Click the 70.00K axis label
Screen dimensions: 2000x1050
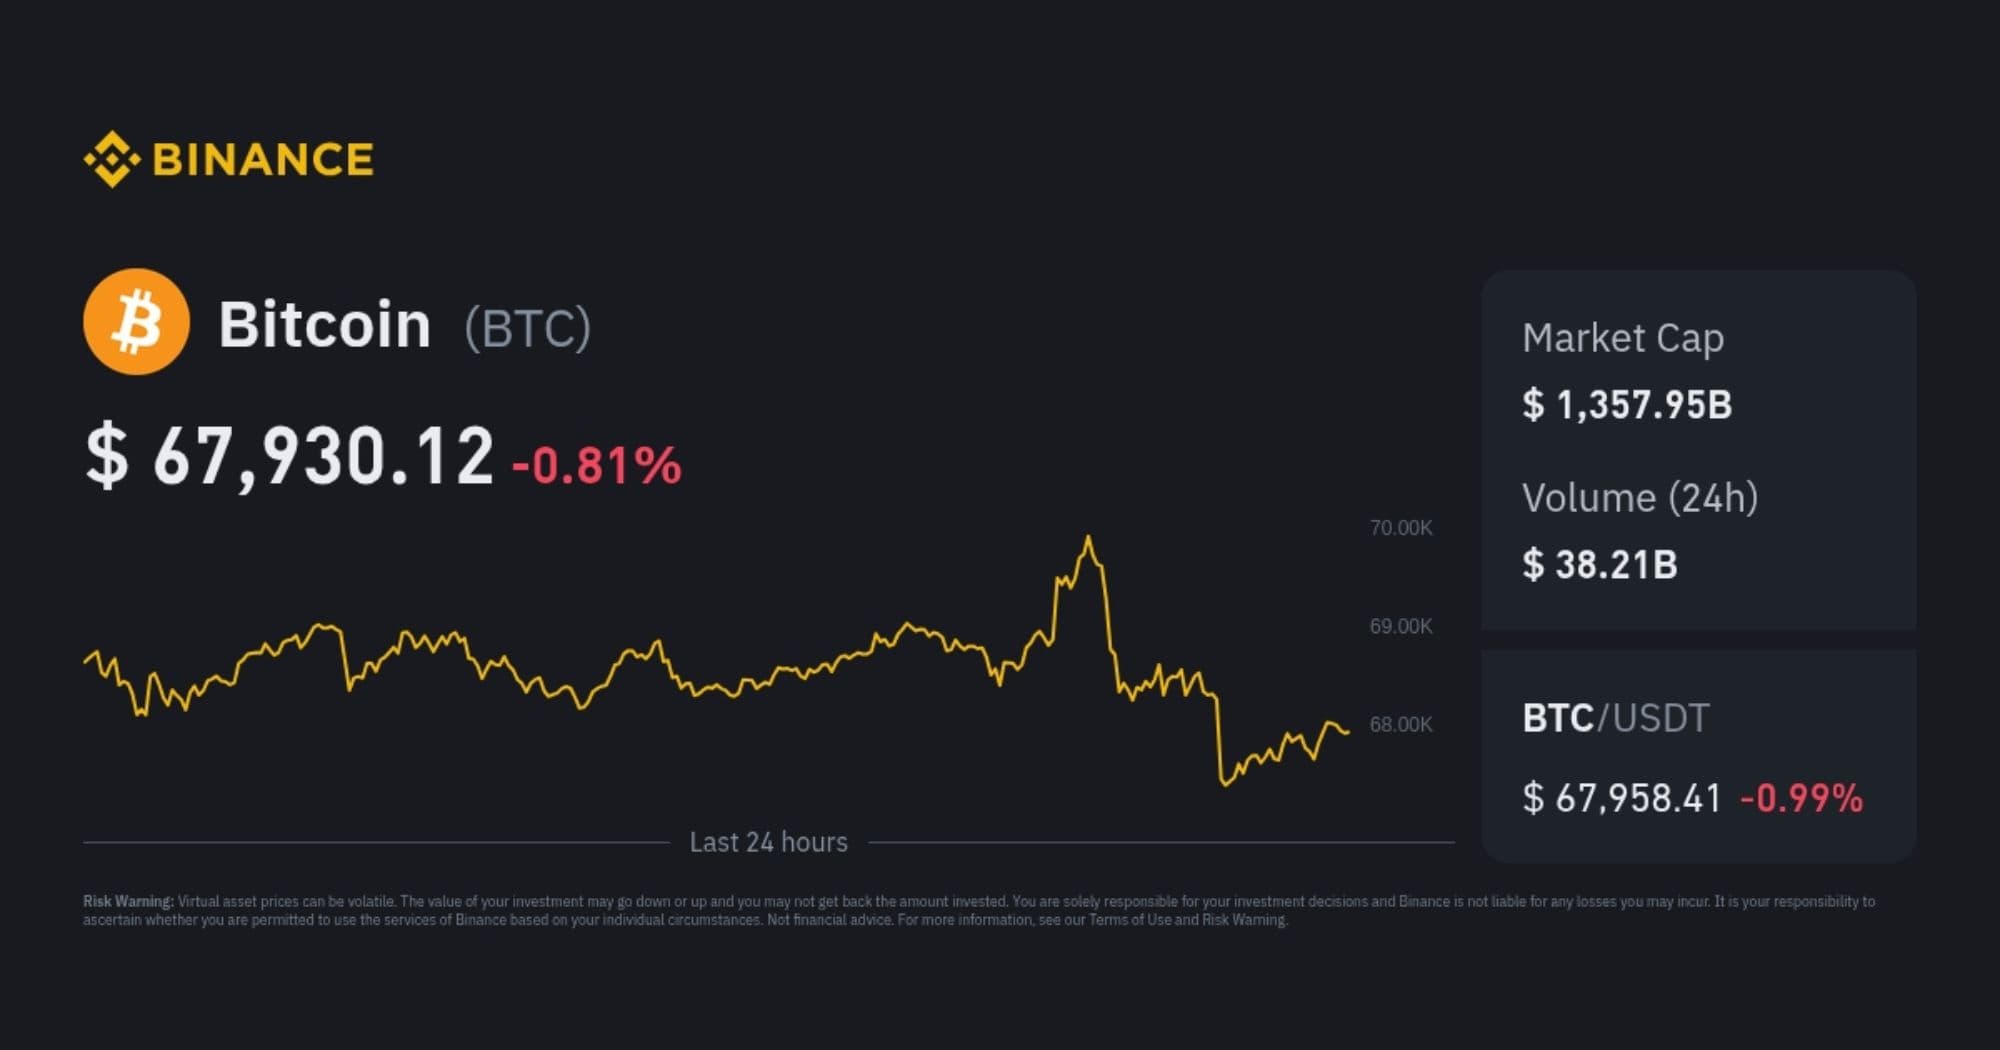tap(1400, 528)
